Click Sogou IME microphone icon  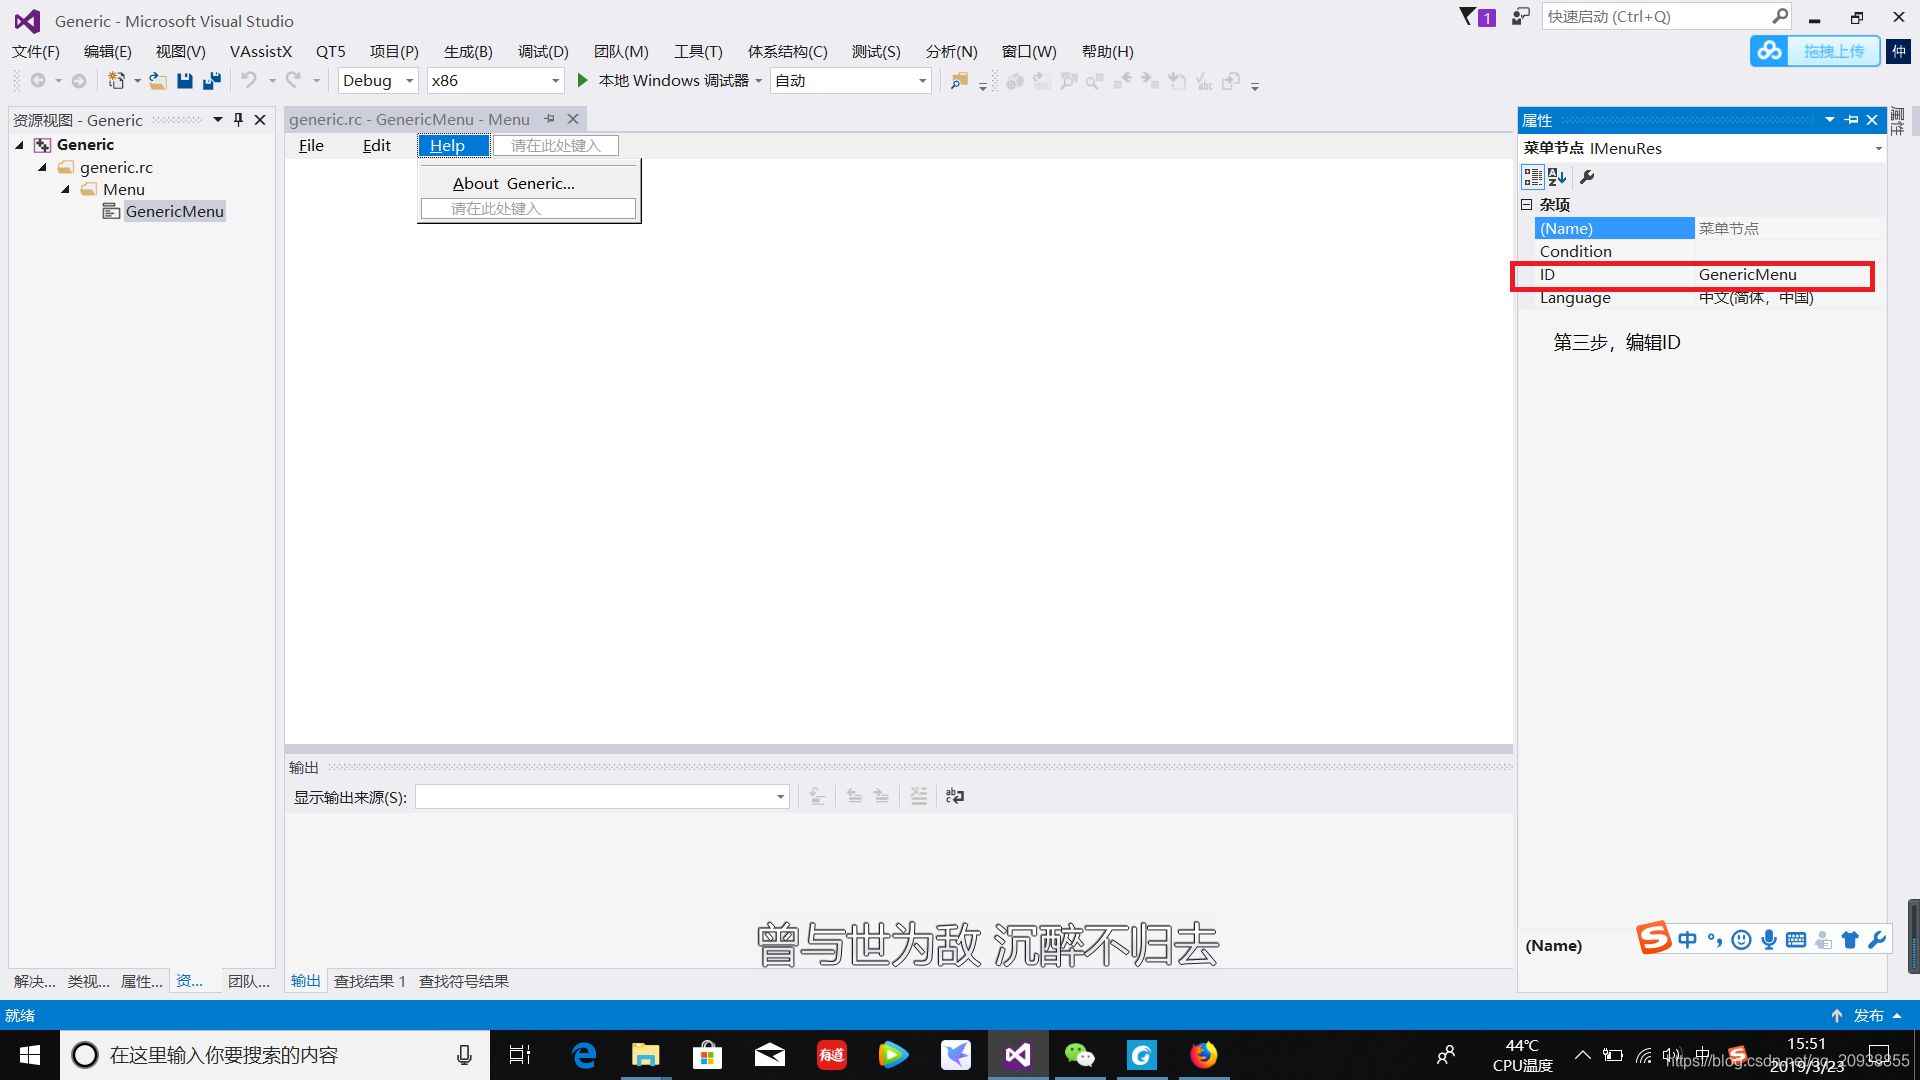tap(1769, 940)
